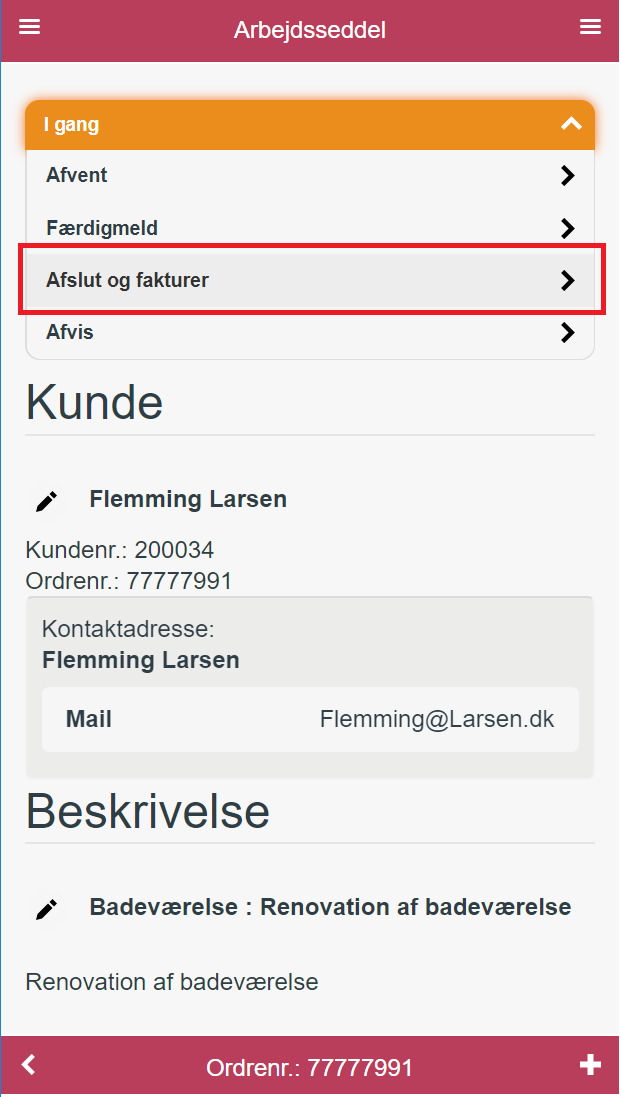Click the arrow on Færdigmeld row
The image size is (621, 1097).
point(568,228)
